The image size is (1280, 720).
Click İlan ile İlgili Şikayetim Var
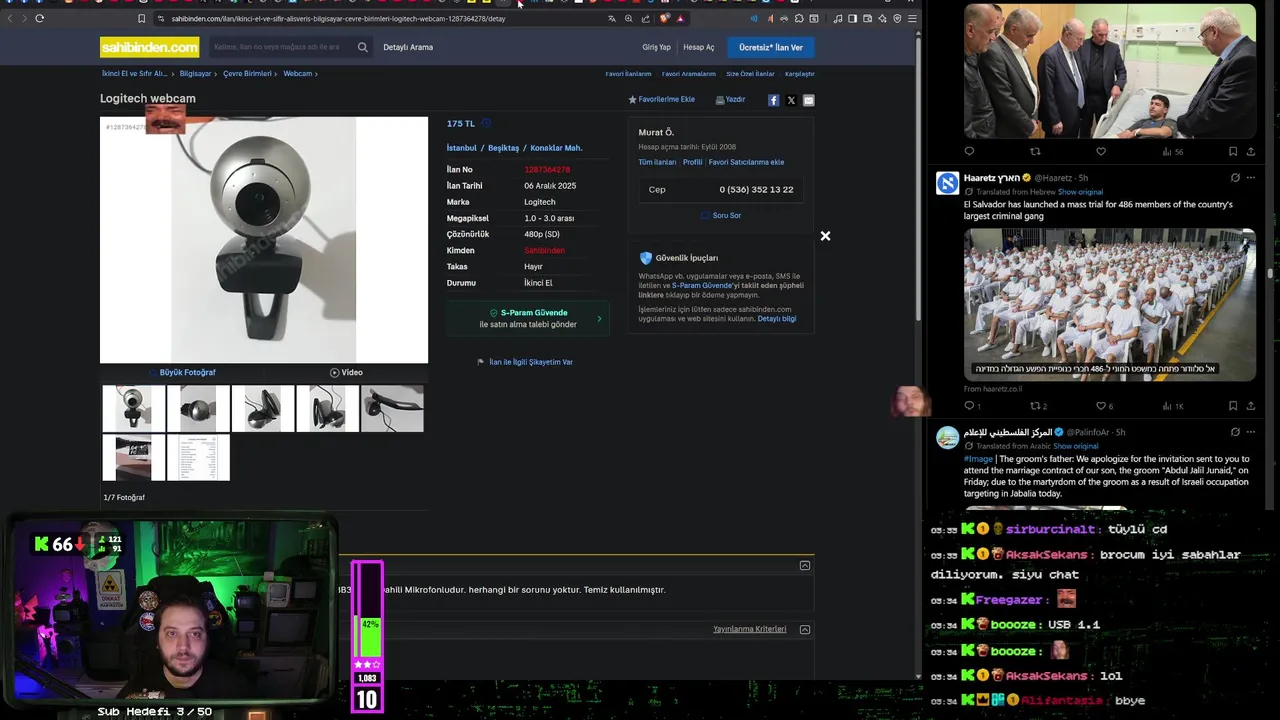click(530, 362)
